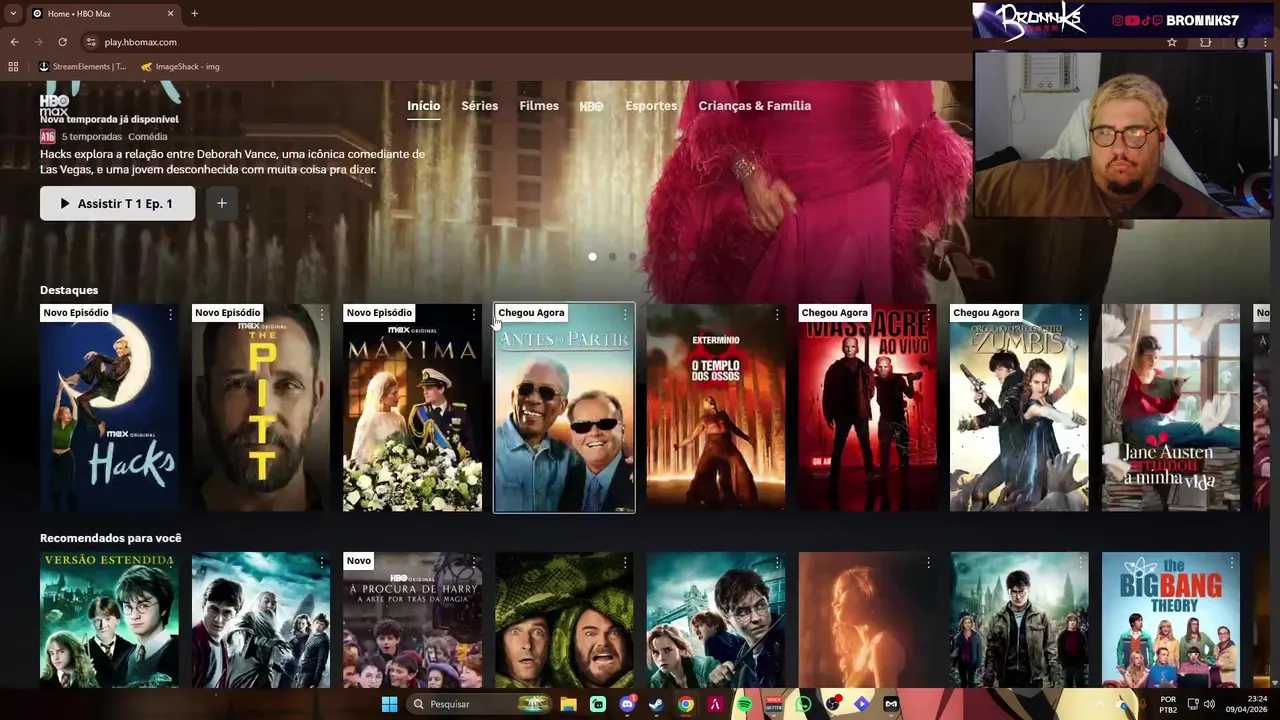Open the Chrome profile avatar
The height and width of the screenshot is (720, 1280).
click(1241, 42)
